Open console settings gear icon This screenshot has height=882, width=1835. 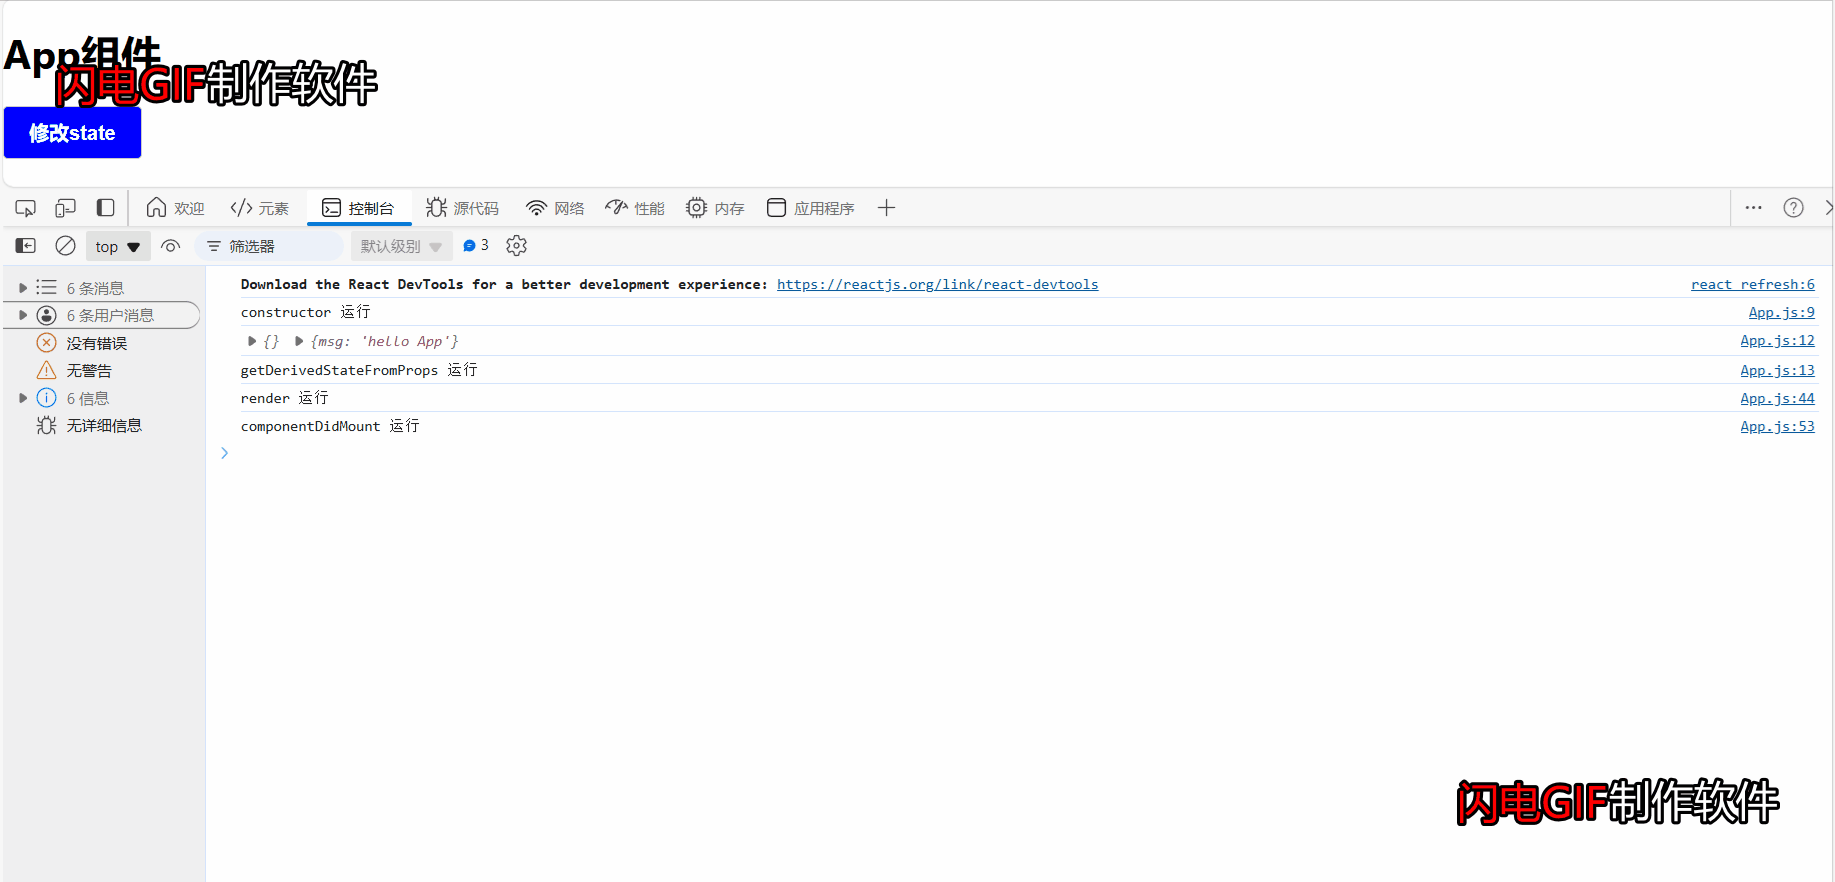click(x=516, y=245)
